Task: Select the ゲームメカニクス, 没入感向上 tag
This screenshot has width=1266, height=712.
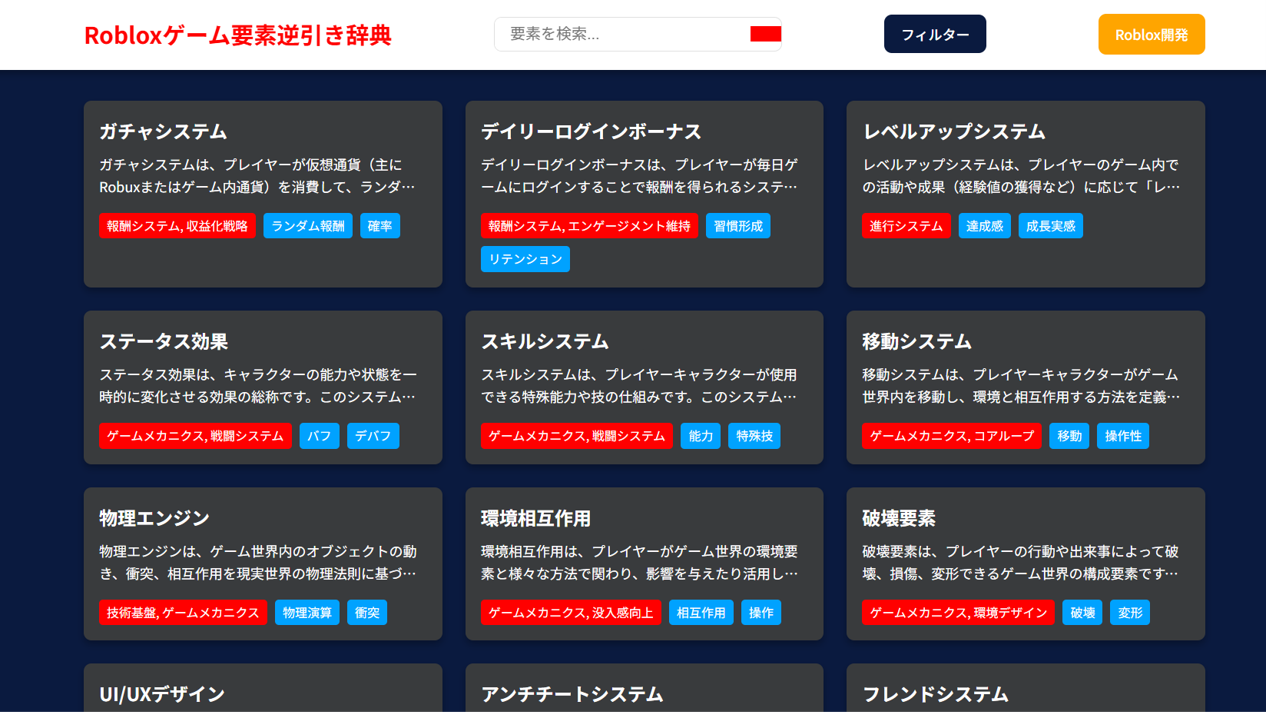Action: 570,613
